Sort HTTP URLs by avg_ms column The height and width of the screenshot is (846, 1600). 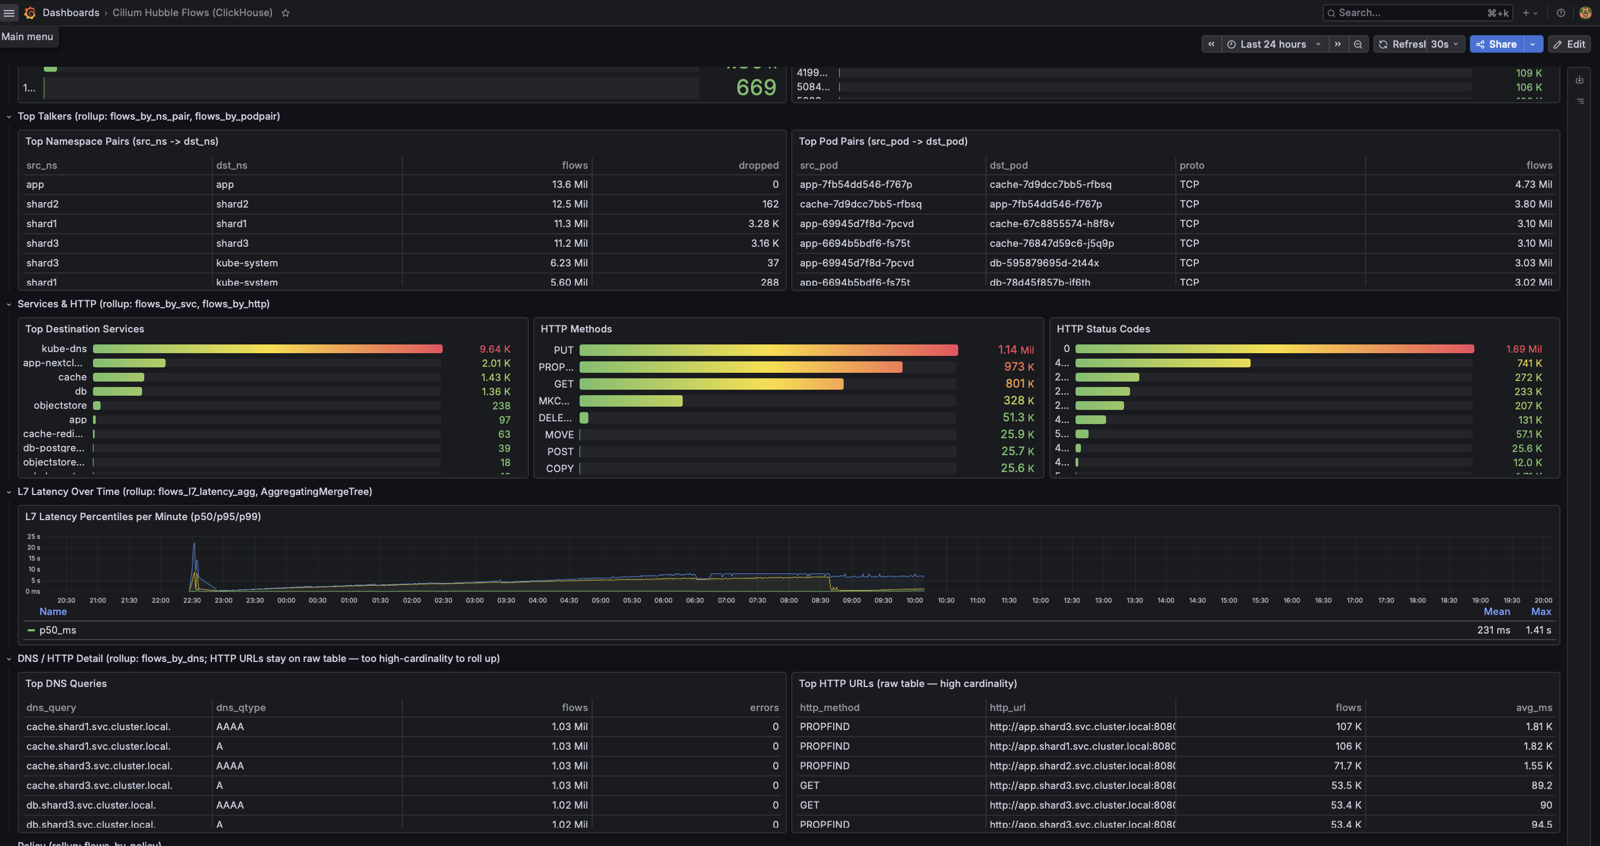tap(1534, 708)
